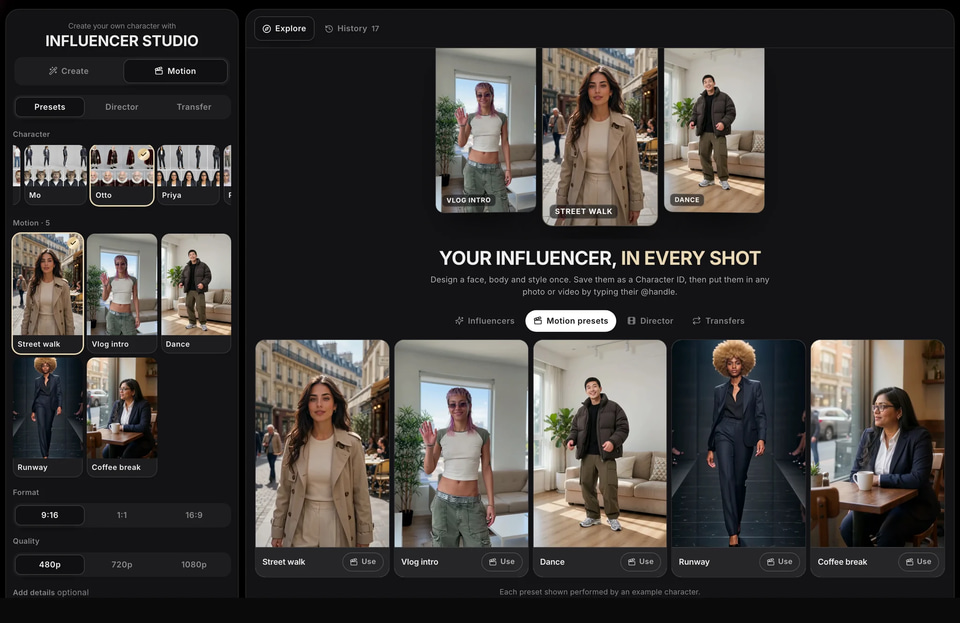Toggle the checkmark badge on Otto
Screen dimensions: 960x623
pyautogui.click(x=144, y=154)
